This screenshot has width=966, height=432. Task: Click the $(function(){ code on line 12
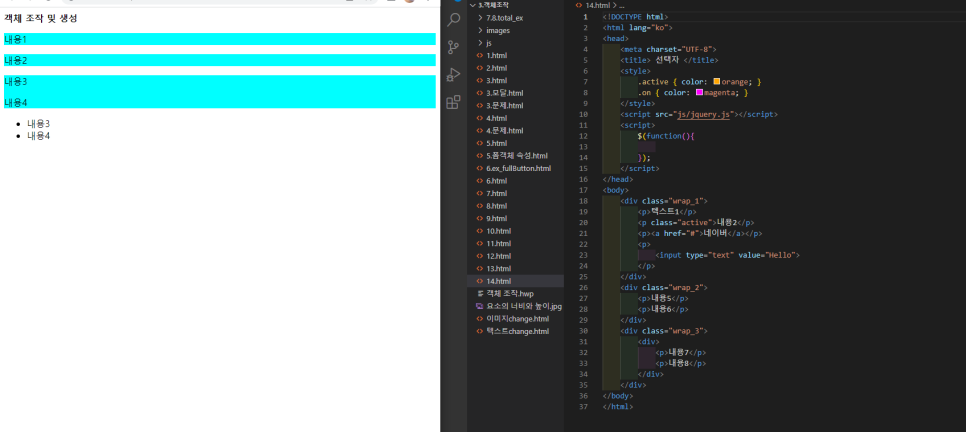[x=667, y=136]
